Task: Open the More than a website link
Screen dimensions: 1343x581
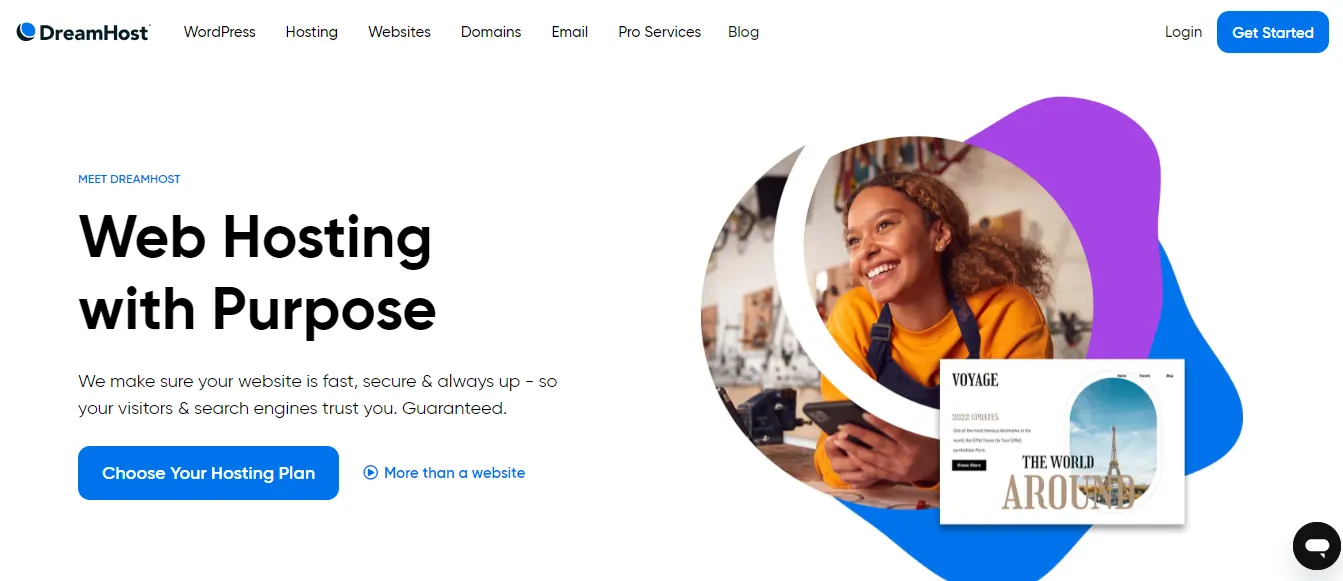Action: pos(454,473)
